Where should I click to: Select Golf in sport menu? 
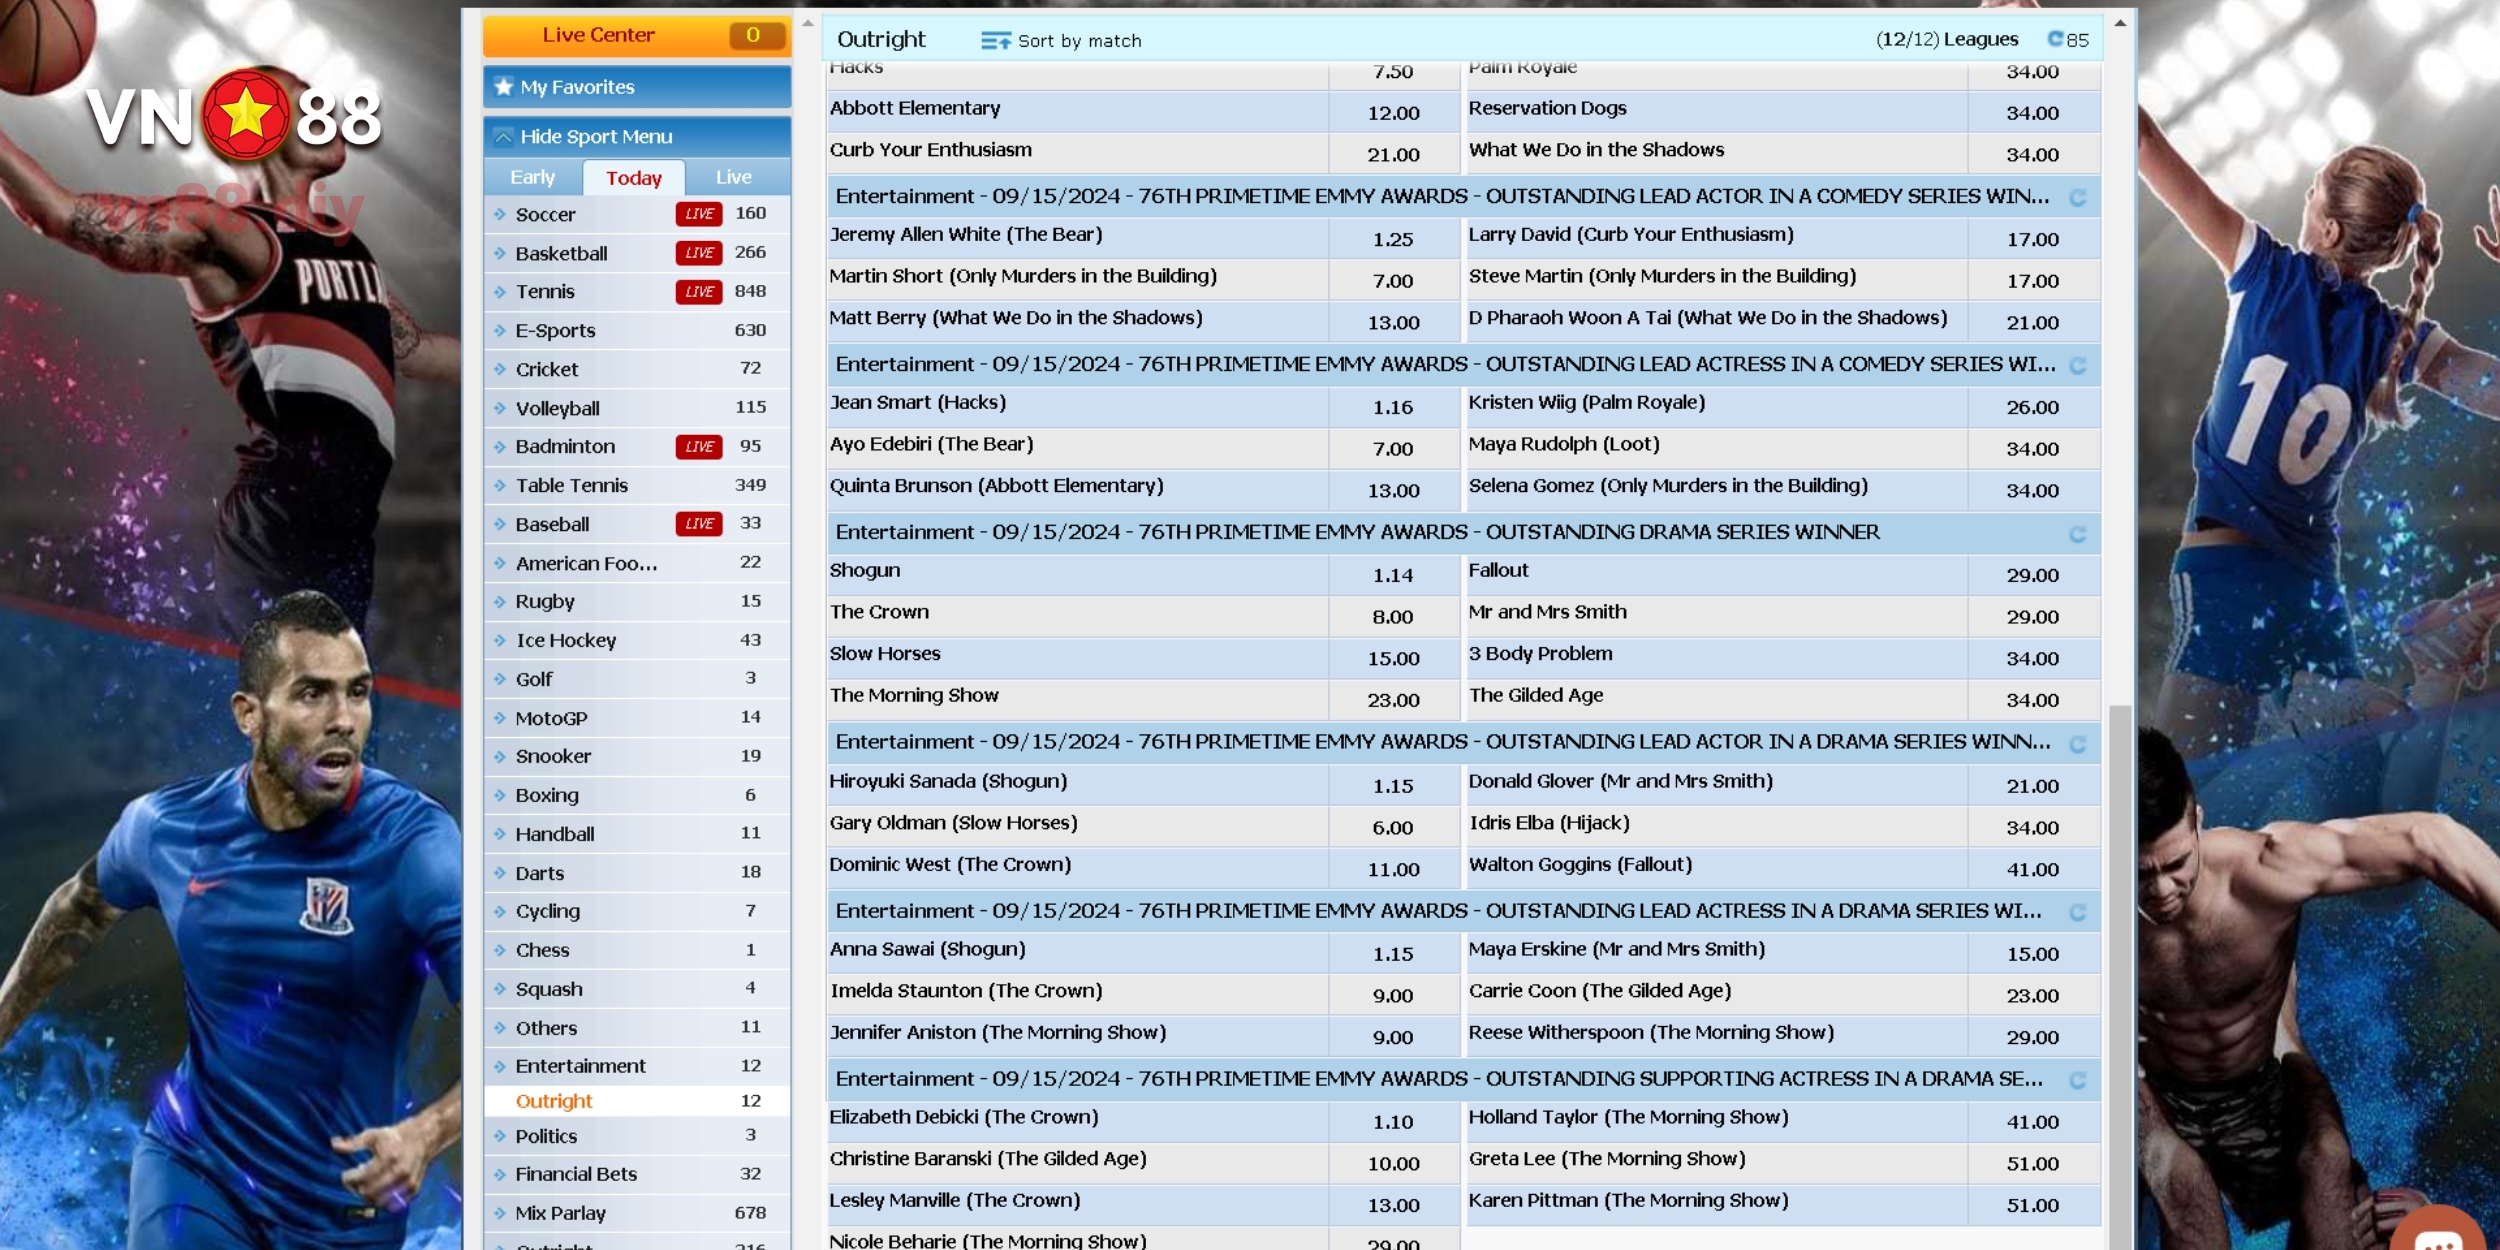[637, 679]
